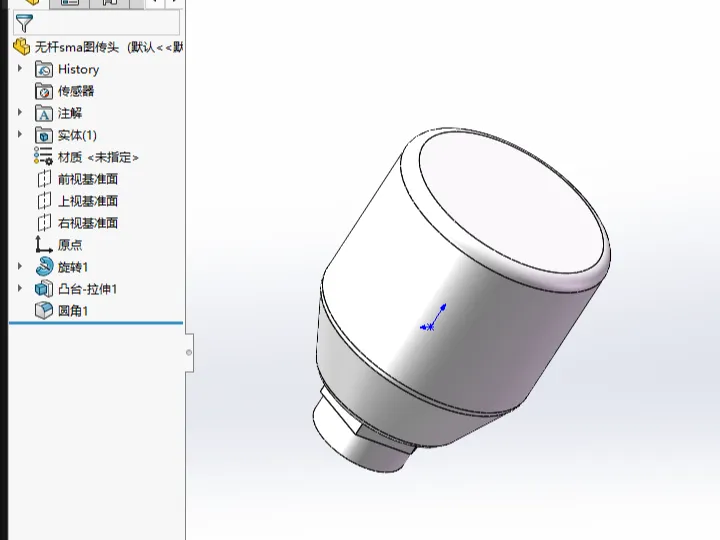The image size is (720, 540).
Task: Select the root part name 无杆sma图传头
Action: pyautogui.click(x=77, y=47)
